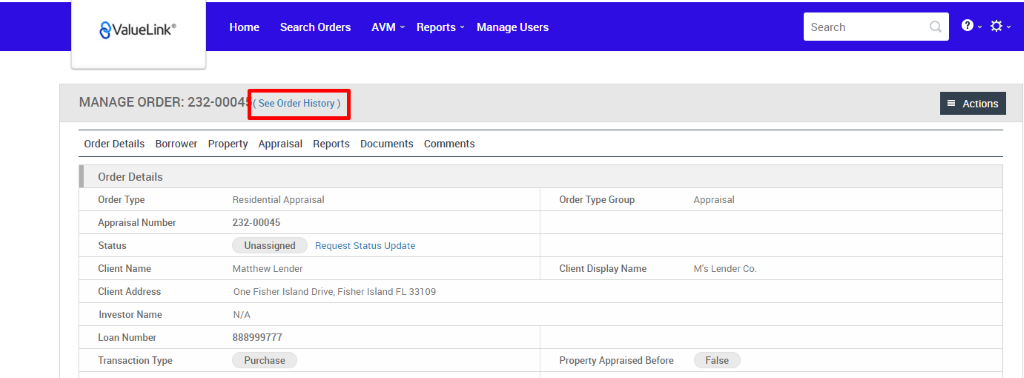Go to Home in navigation bar
The image size is (1024, 378).
[244, 27]
